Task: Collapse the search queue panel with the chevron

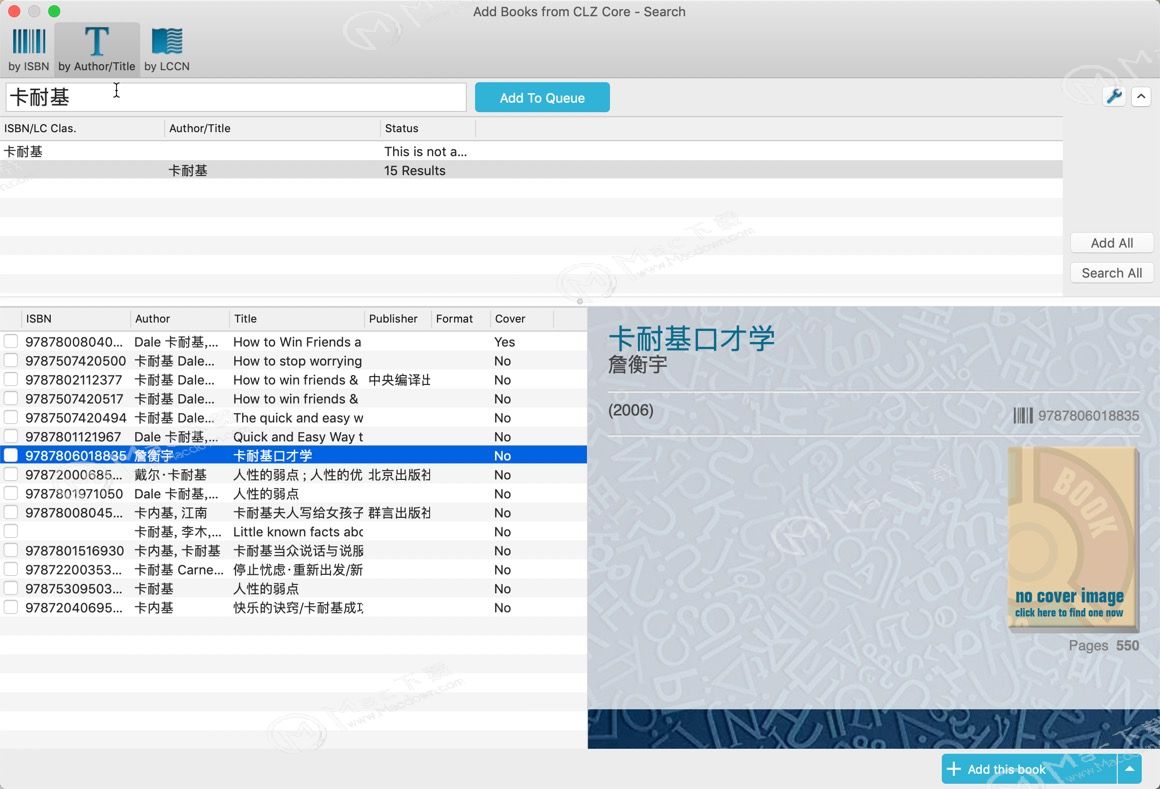Action: tap(1141, 96)
